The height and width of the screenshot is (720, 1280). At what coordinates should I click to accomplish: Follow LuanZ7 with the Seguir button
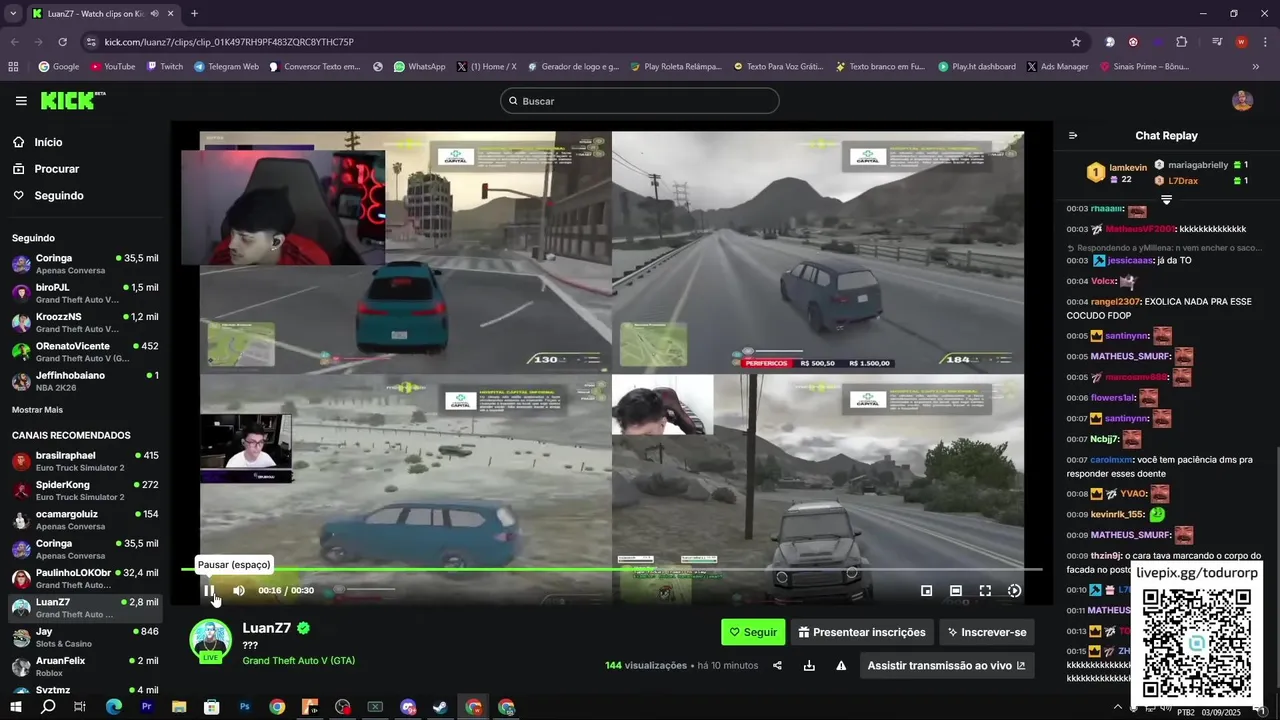753,632
